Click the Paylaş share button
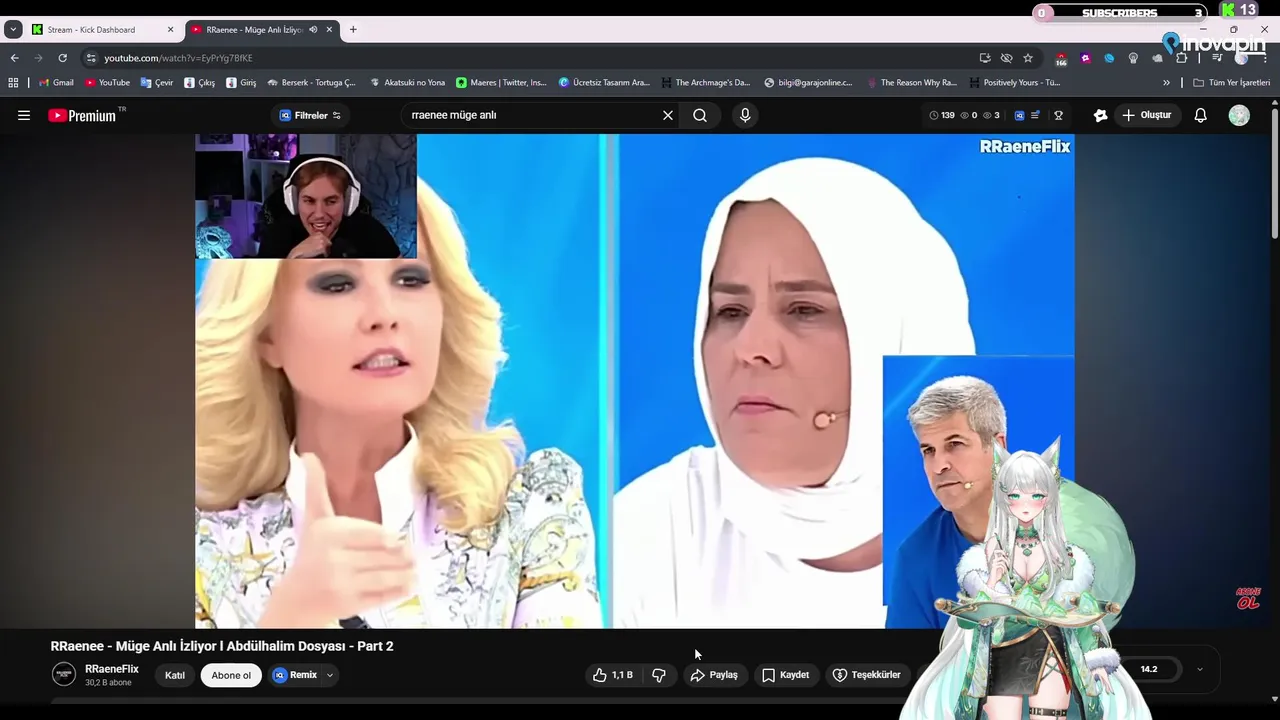1280x720 pixels. pyautogui.click(x=714, y=675)
